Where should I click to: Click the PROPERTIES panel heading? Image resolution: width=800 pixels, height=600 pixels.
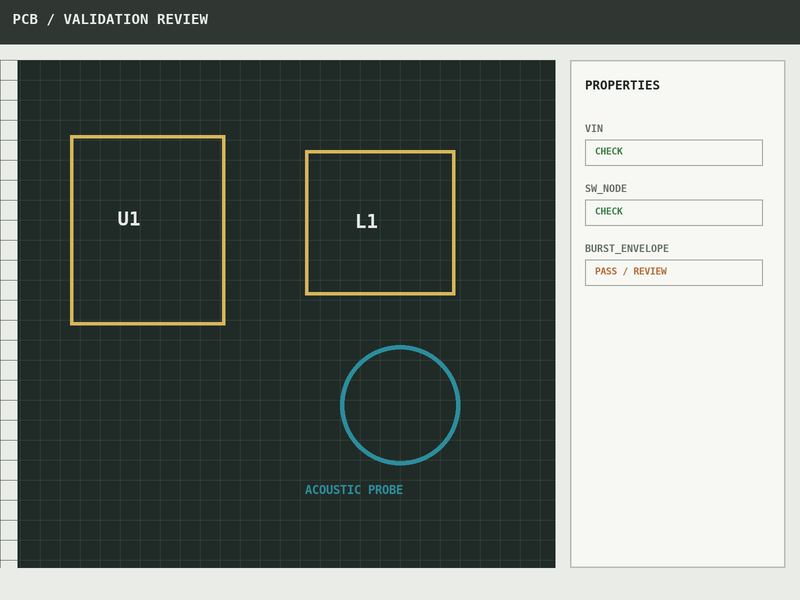[622, 85]
